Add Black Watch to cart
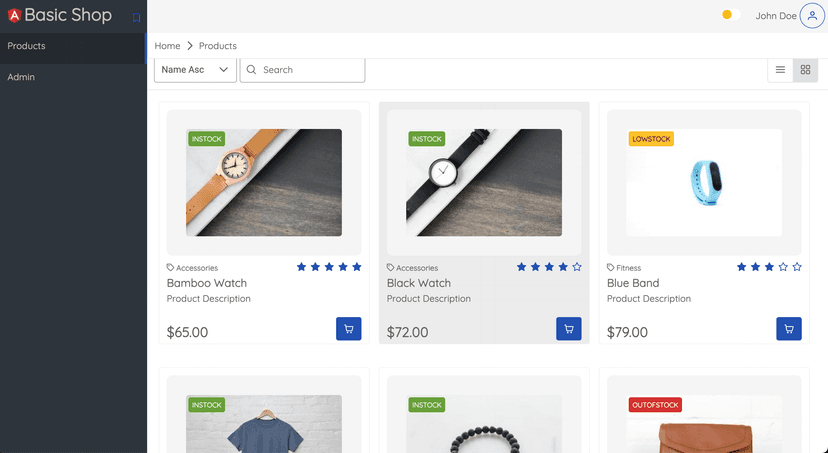 tap(569, 329)
